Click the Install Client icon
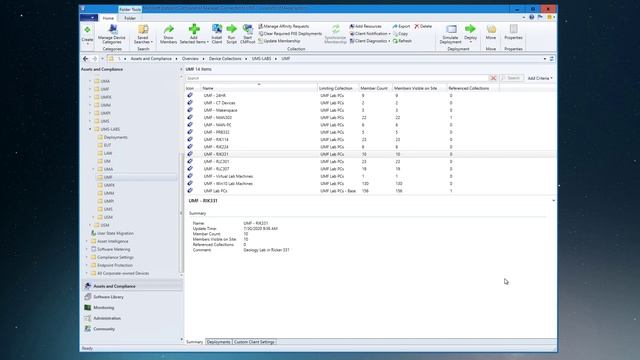The image size is (640, 360). pyautogui.click(x=217, y=29)
